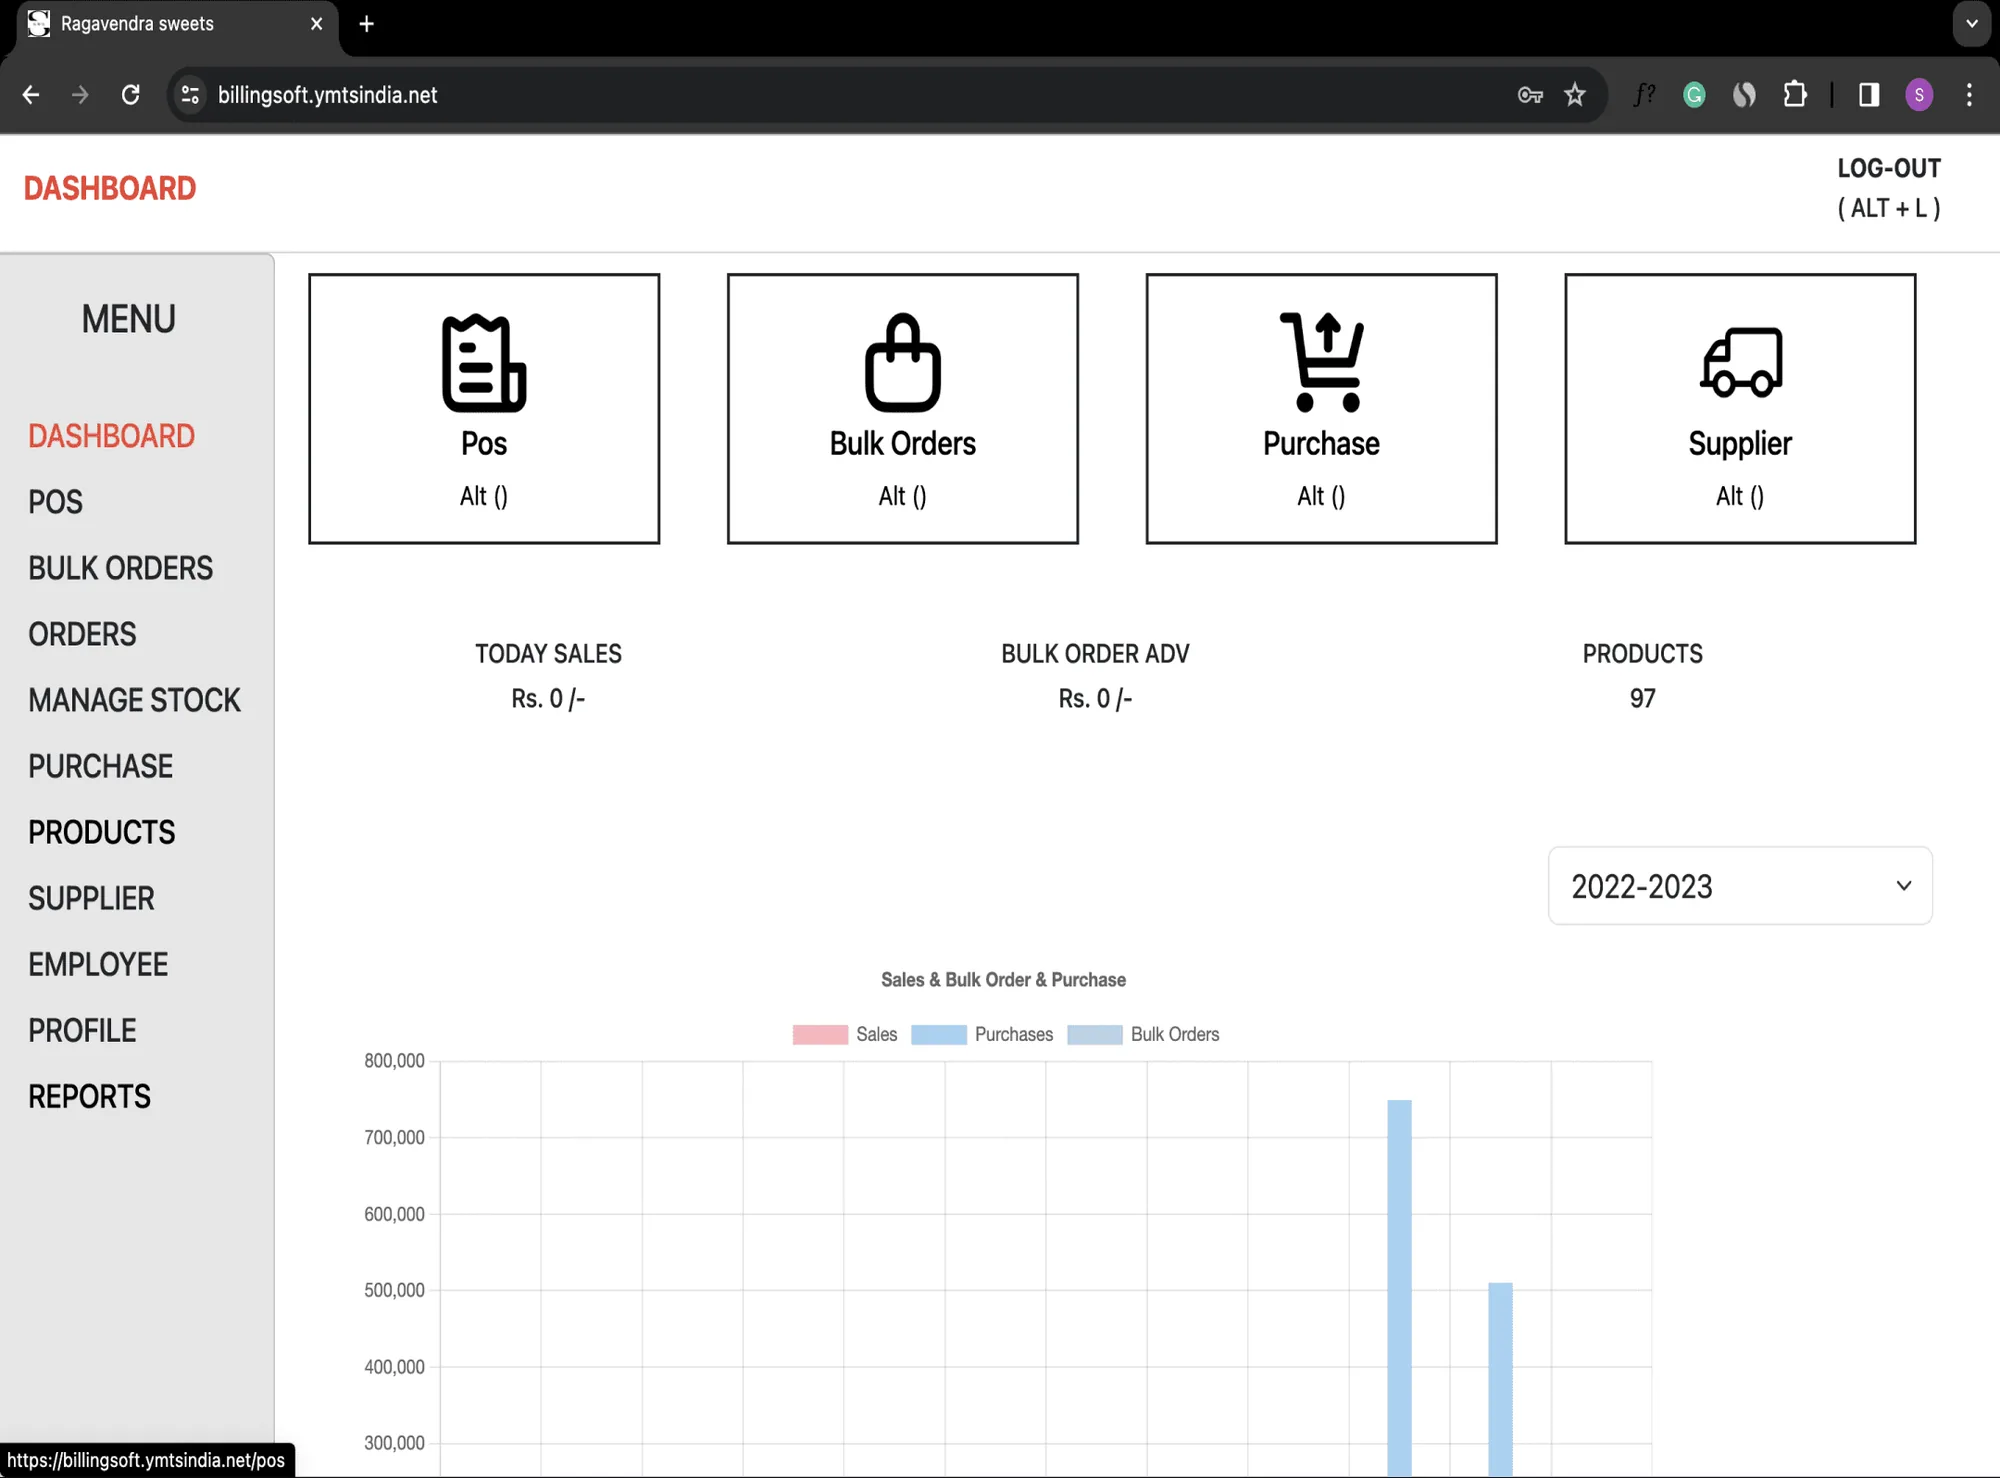
Task: Open the browser extensions puzzle icon
Action: 1795,95
